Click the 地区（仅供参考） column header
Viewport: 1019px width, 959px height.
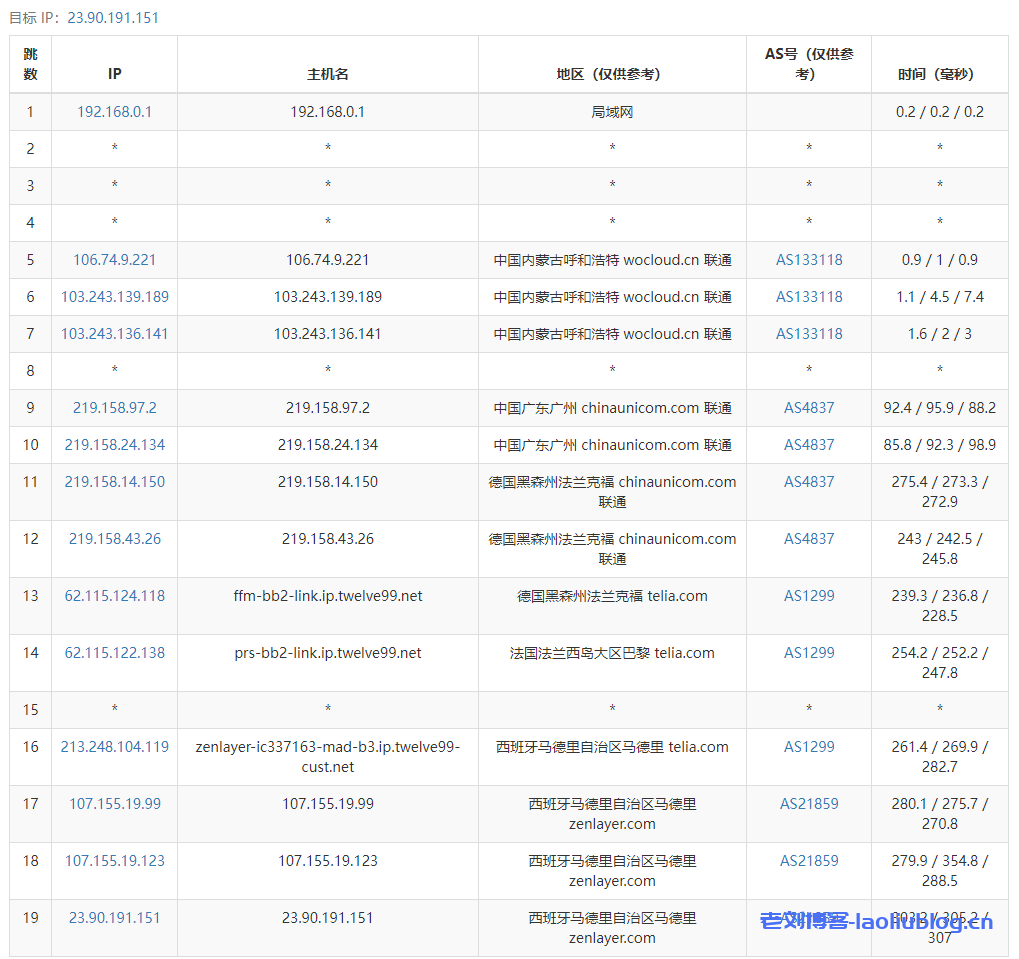611,74
